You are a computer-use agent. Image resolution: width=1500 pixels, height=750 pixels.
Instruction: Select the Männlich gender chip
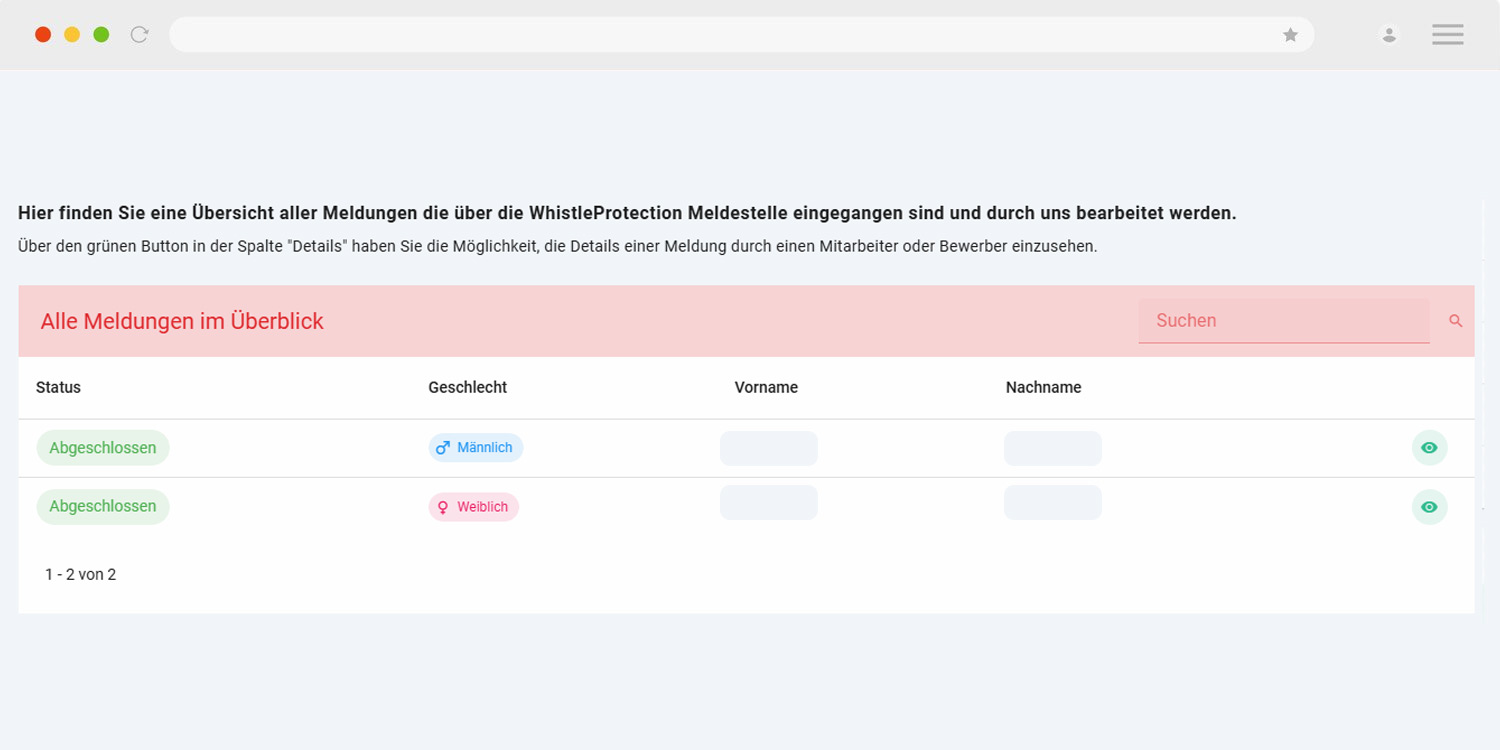click(476, 448)
